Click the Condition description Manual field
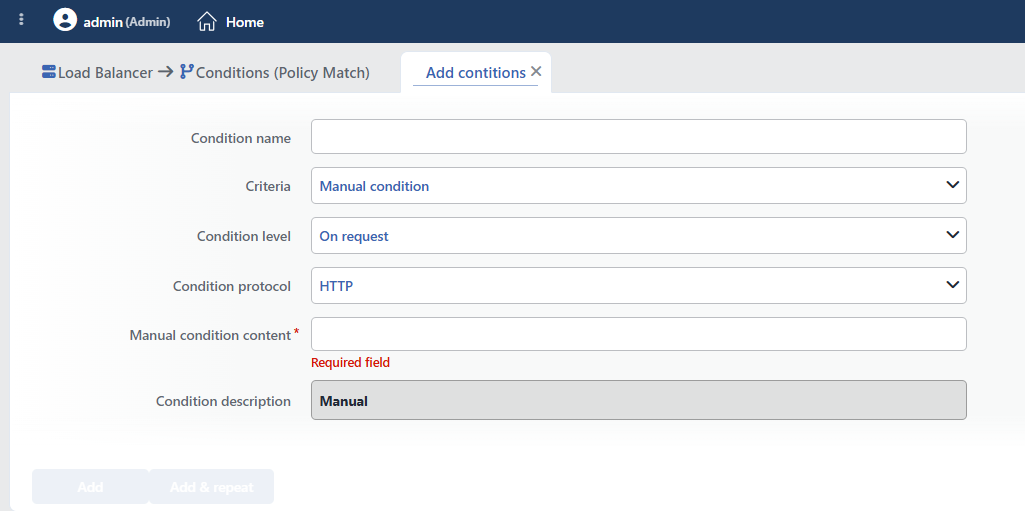1025x511 pixels. pyautogui.click(x=639, y=400)
